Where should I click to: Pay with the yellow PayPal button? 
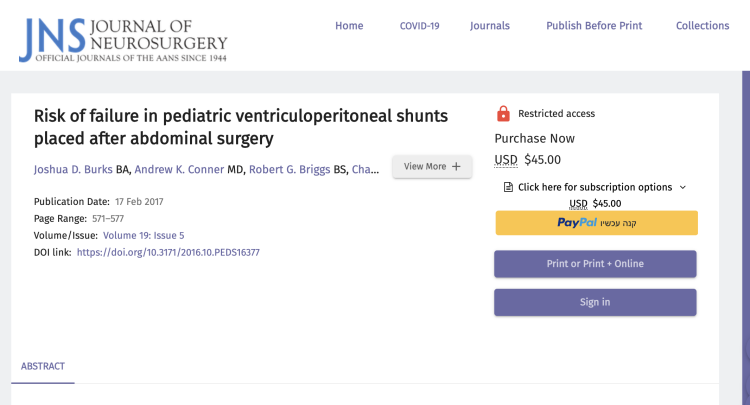596,223
